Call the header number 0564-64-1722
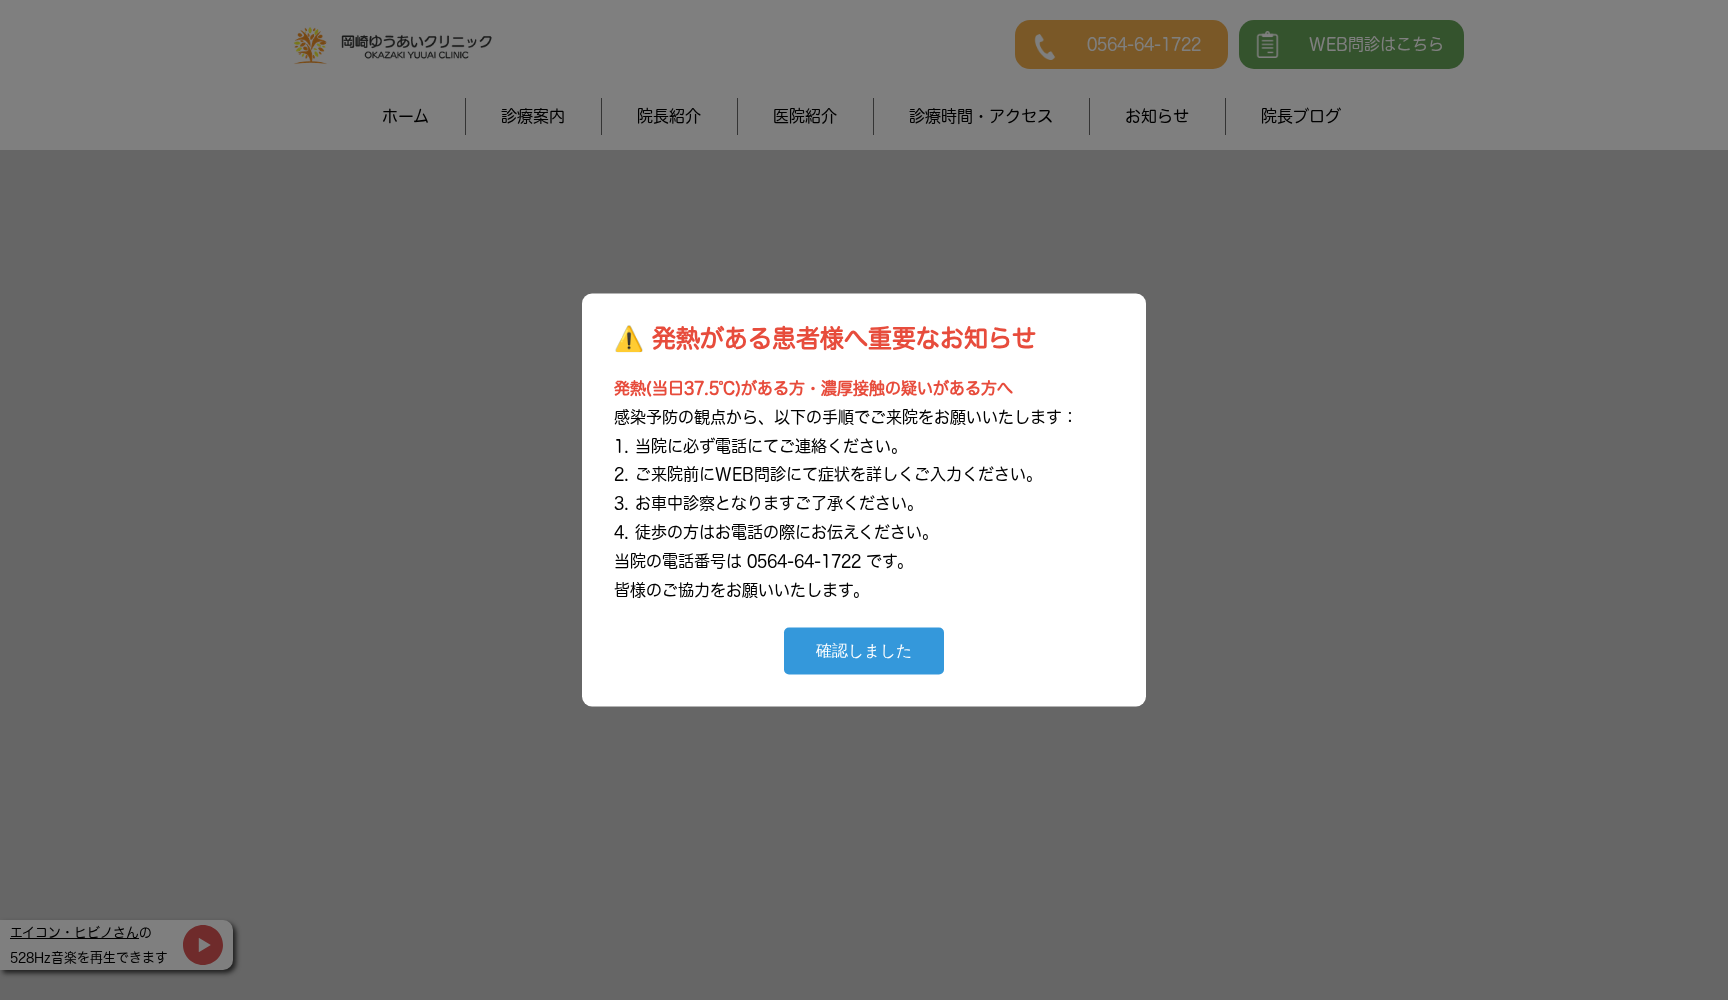 pos(1143,45)
